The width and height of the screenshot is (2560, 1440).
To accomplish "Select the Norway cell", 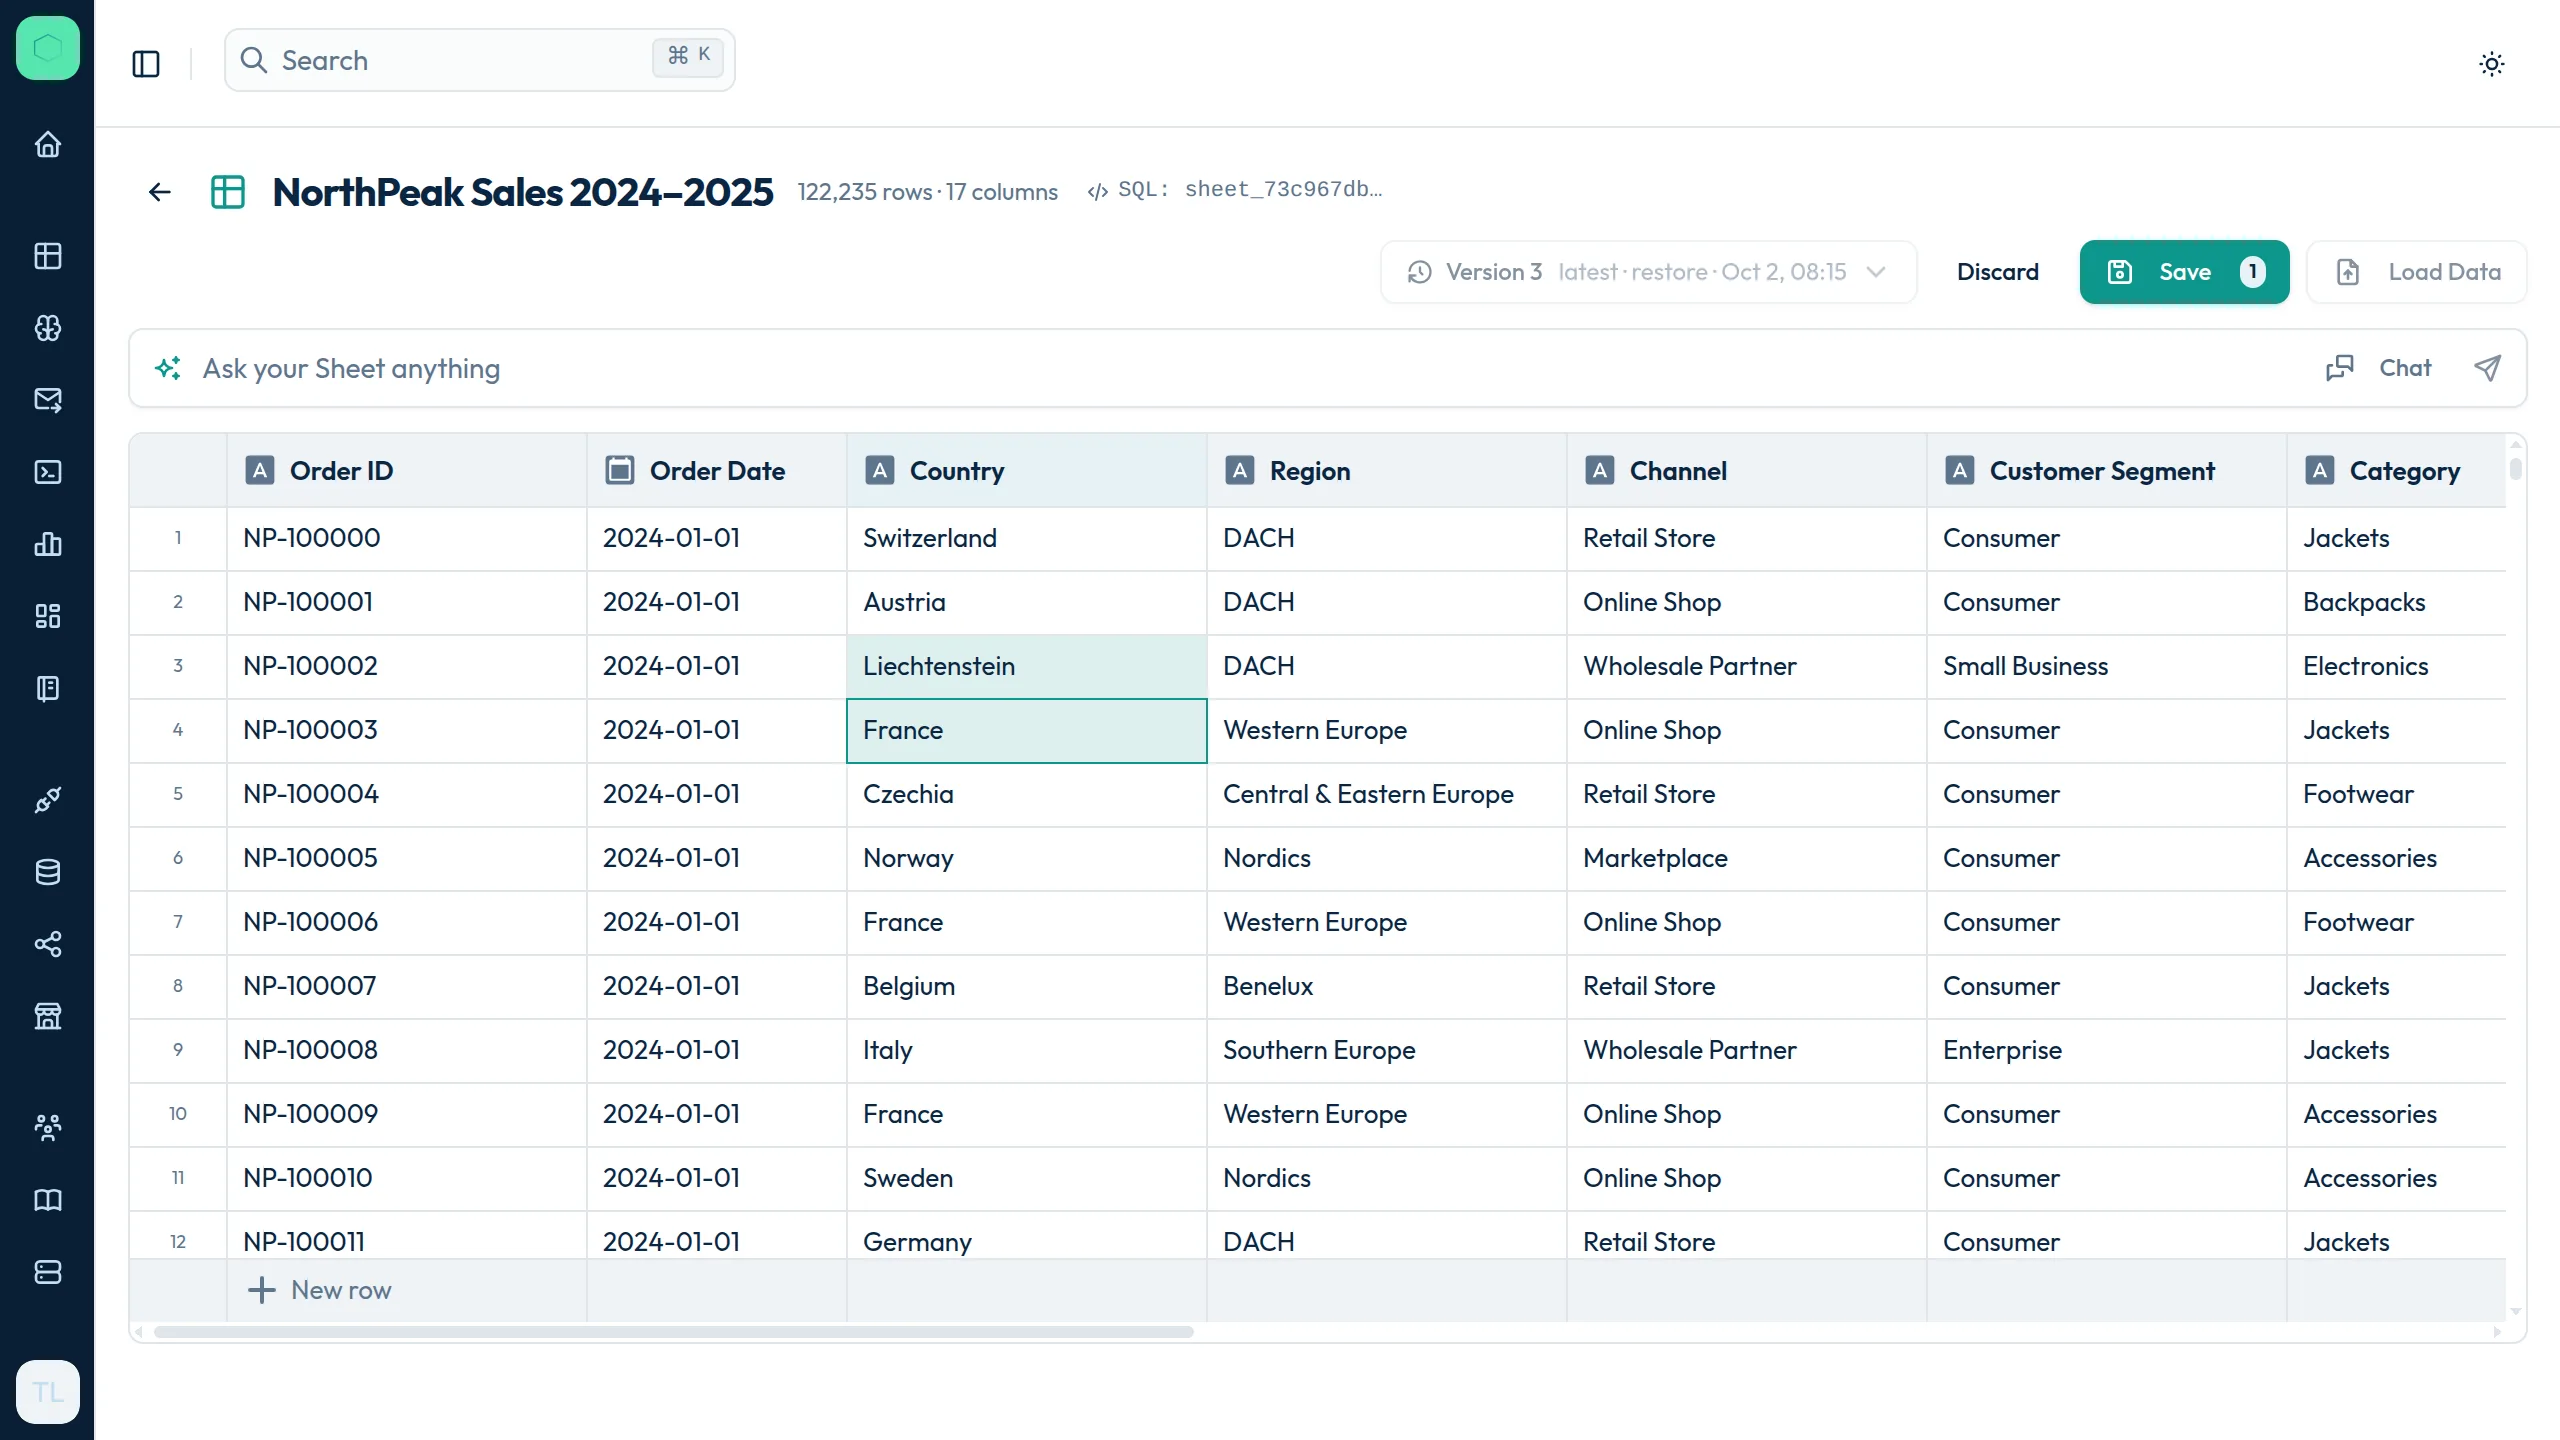I will tap(1027, 858).
